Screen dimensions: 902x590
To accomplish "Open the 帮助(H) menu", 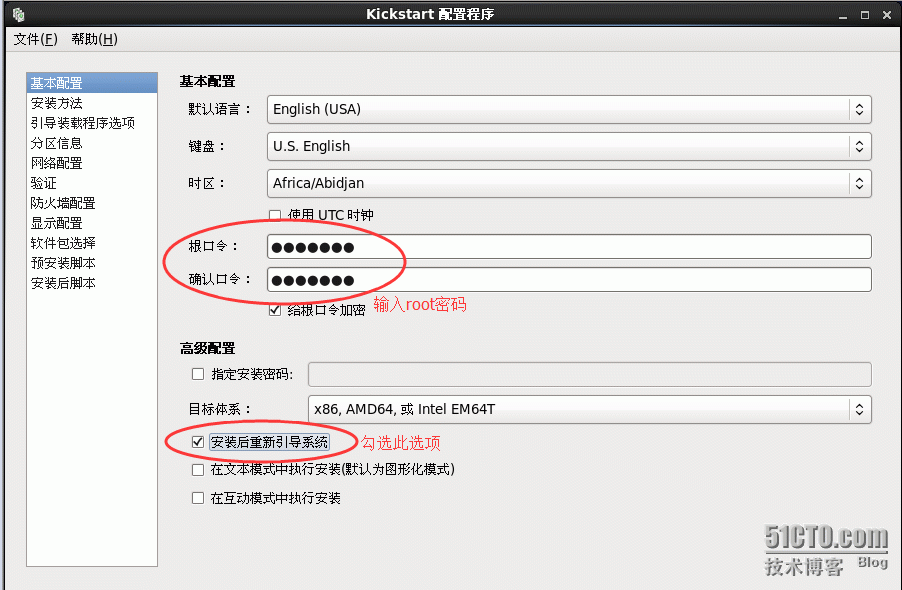I will pyautogui.click(x=94, y=39).
